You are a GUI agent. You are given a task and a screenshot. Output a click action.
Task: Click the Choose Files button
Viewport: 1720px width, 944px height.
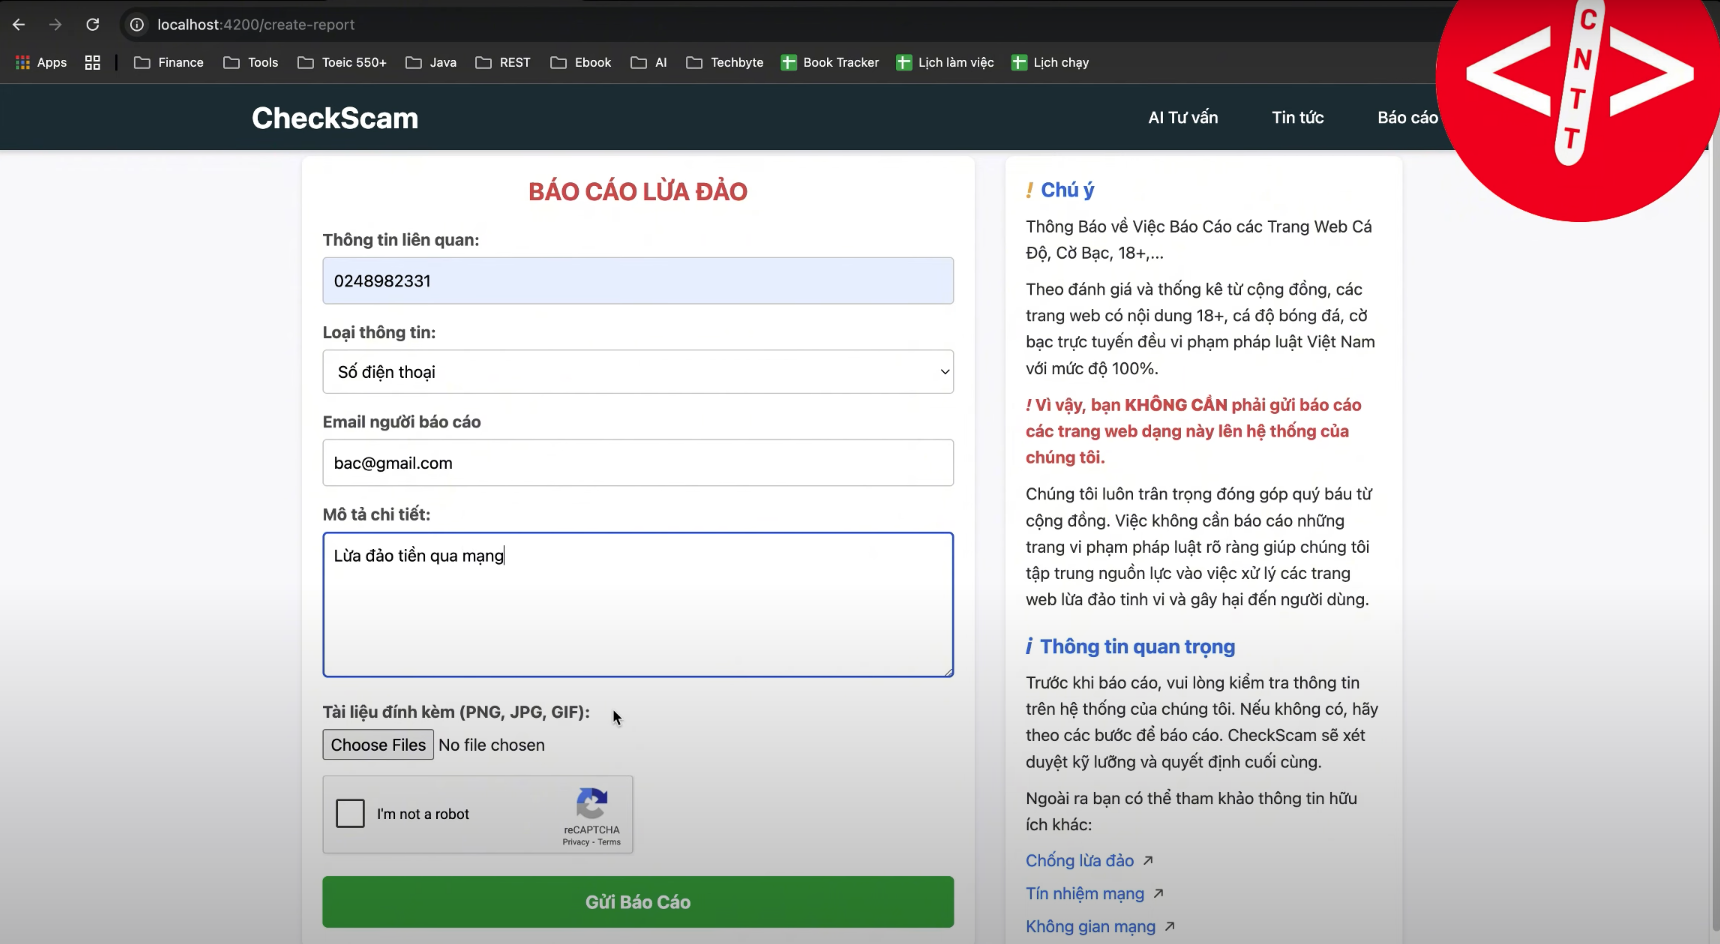[x=378, y=745]
